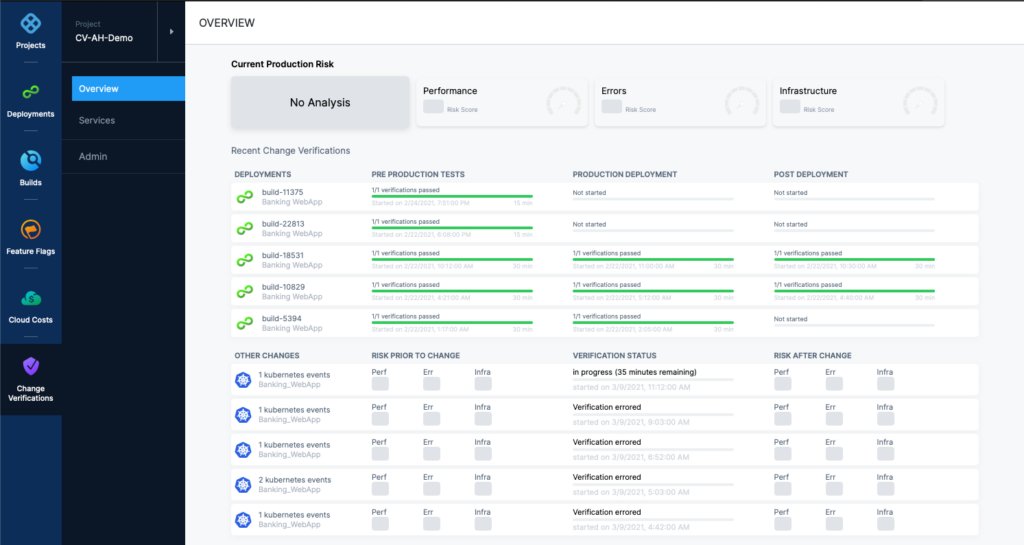This screenshot has width=1024, height=545.
Task: Click the Errors gauge icon
Action: [x=742, y=103]
